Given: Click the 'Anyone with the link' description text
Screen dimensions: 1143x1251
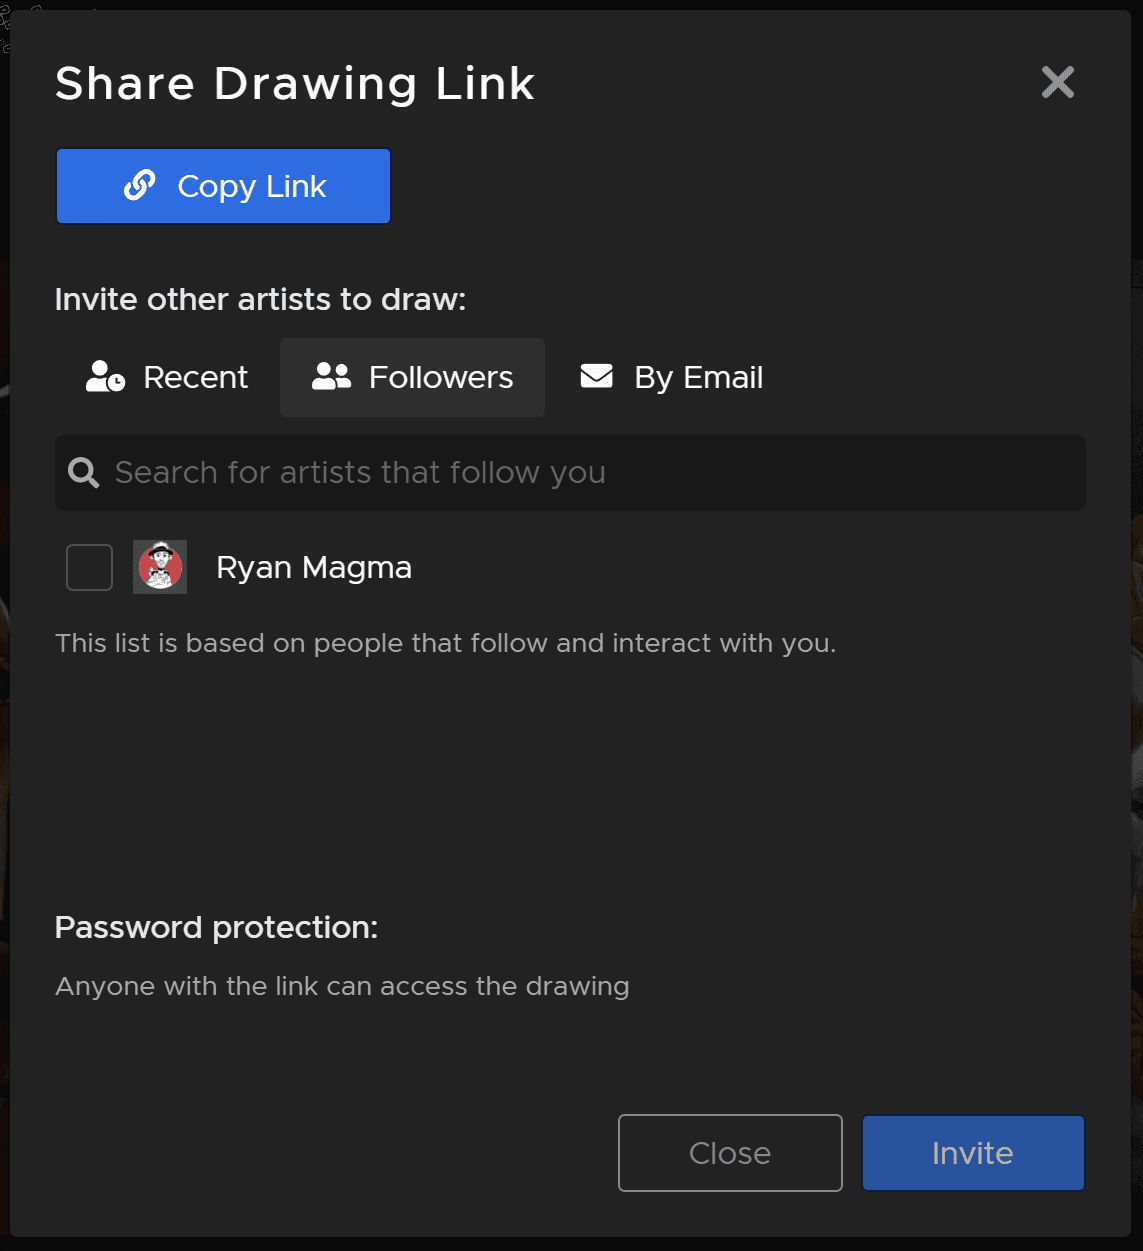Looking at the screenshot, I should pos(342,986).
